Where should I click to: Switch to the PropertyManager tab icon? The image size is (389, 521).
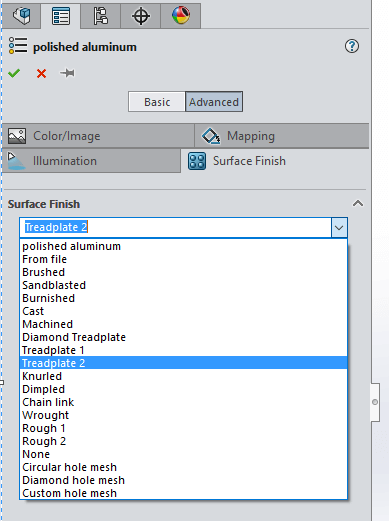point(61,16)
